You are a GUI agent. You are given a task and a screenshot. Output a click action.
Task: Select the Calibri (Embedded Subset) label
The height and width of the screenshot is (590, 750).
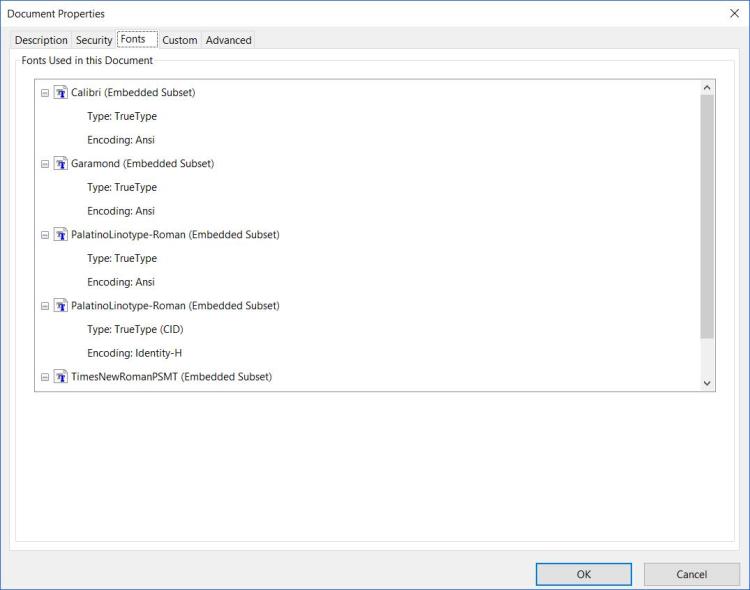tap(133, 93)
